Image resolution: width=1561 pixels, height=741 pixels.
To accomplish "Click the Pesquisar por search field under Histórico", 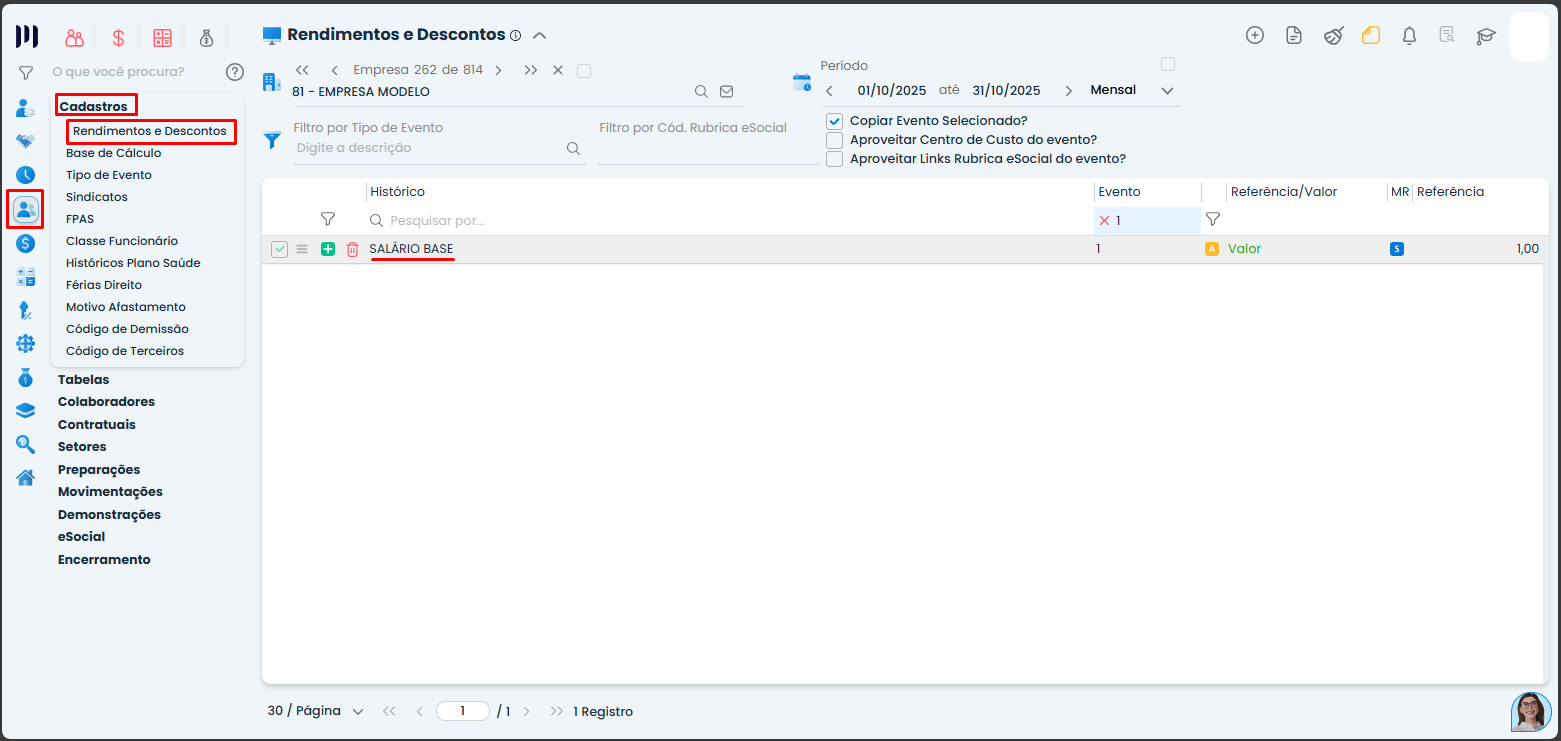I will [x=730, y=220].
